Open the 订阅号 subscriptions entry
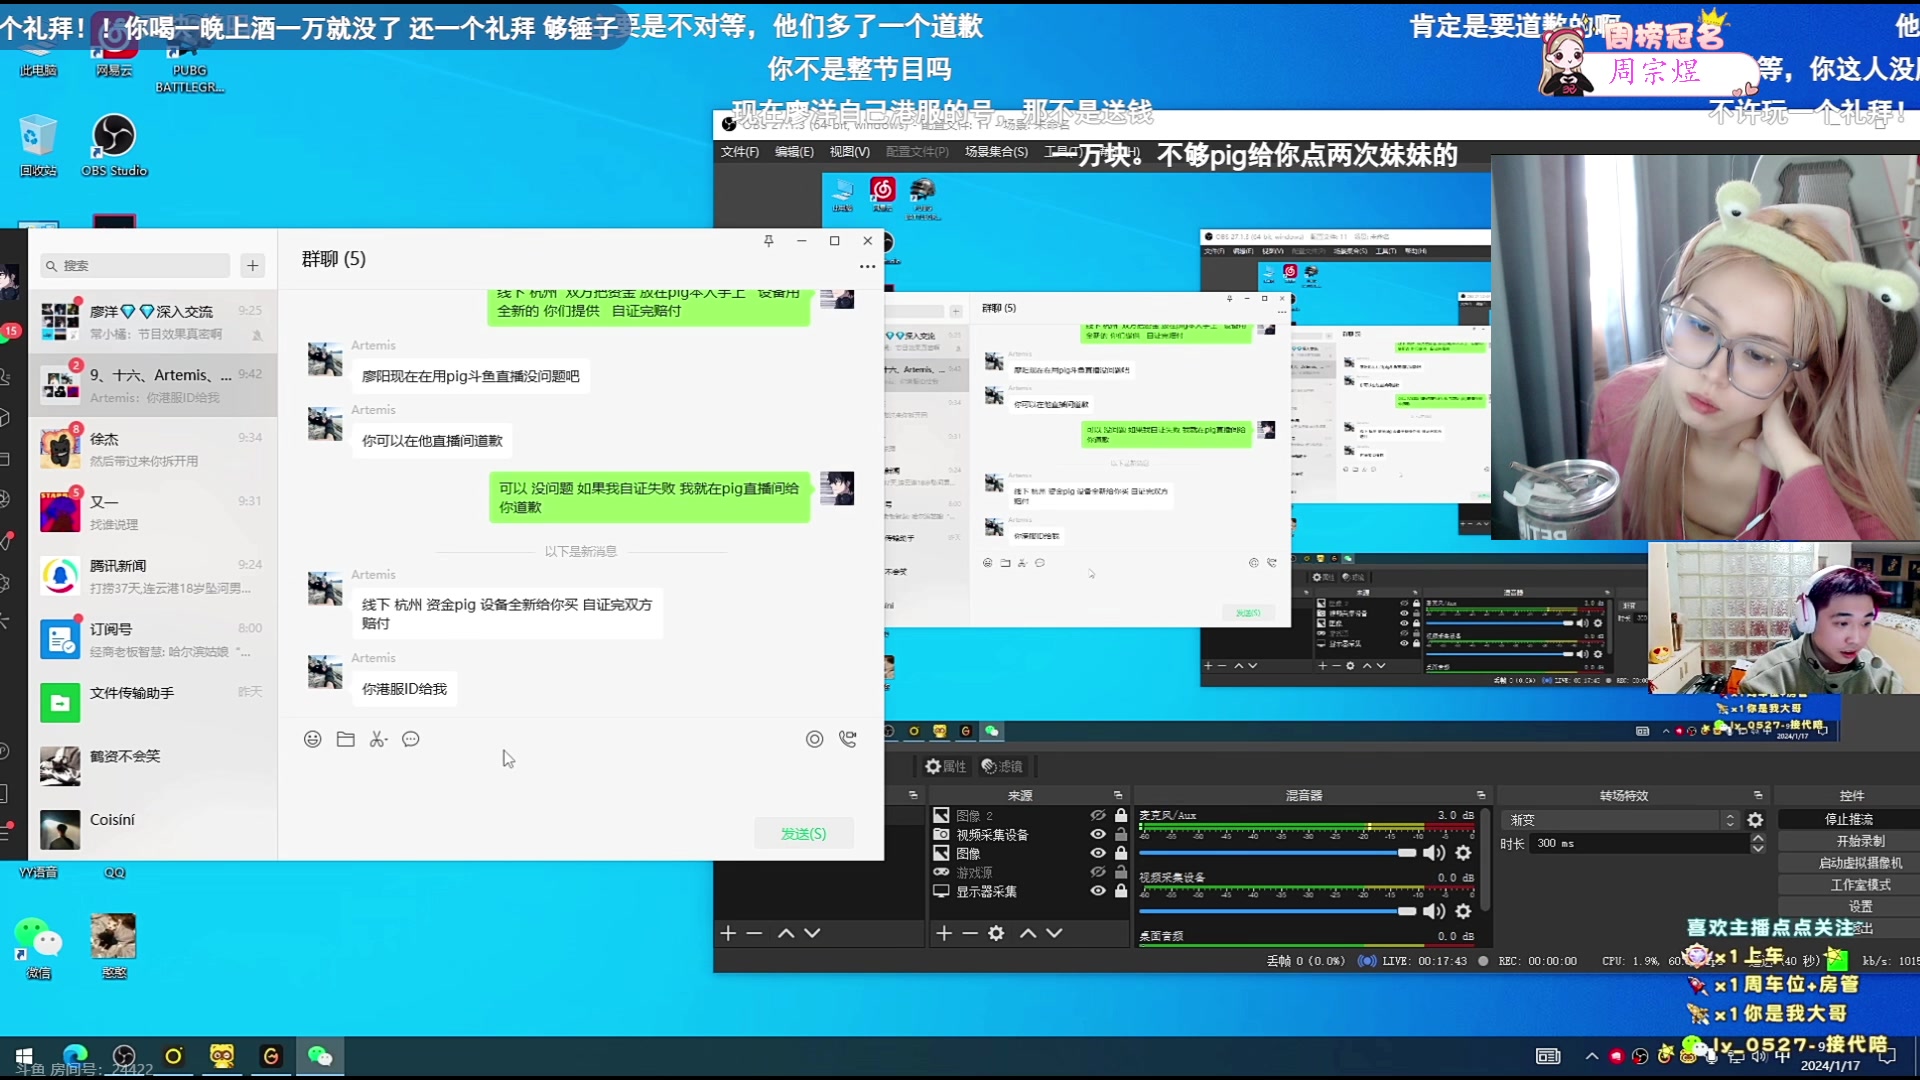 tap(153, 639)
